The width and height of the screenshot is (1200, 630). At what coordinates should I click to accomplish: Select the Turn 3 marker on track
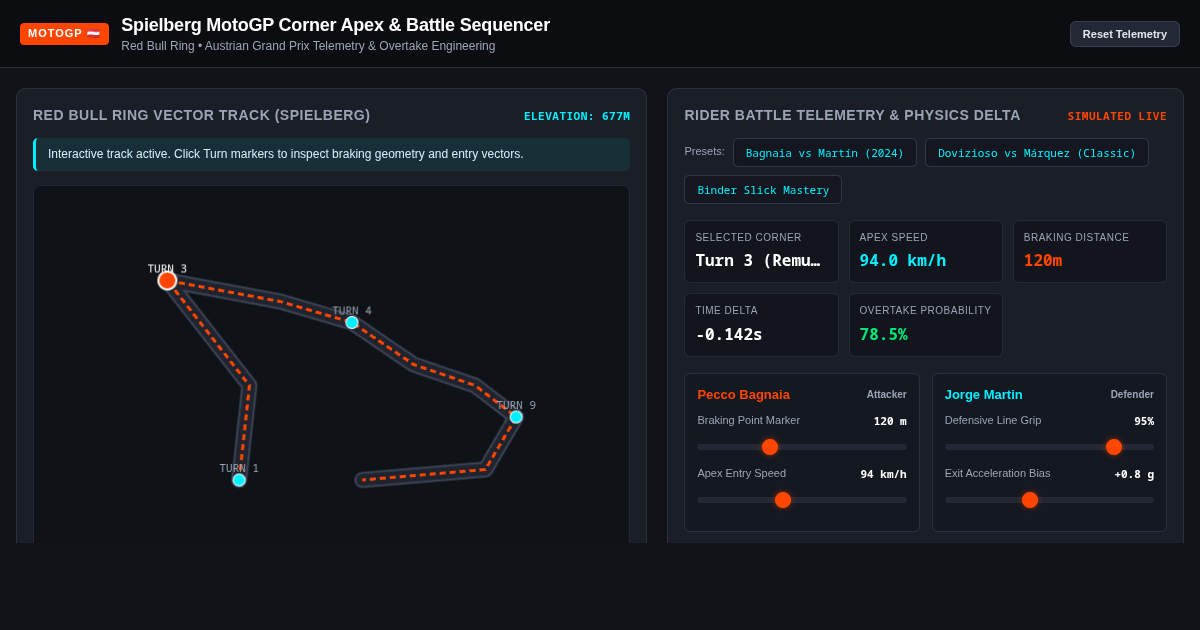[x=167, y=280]
